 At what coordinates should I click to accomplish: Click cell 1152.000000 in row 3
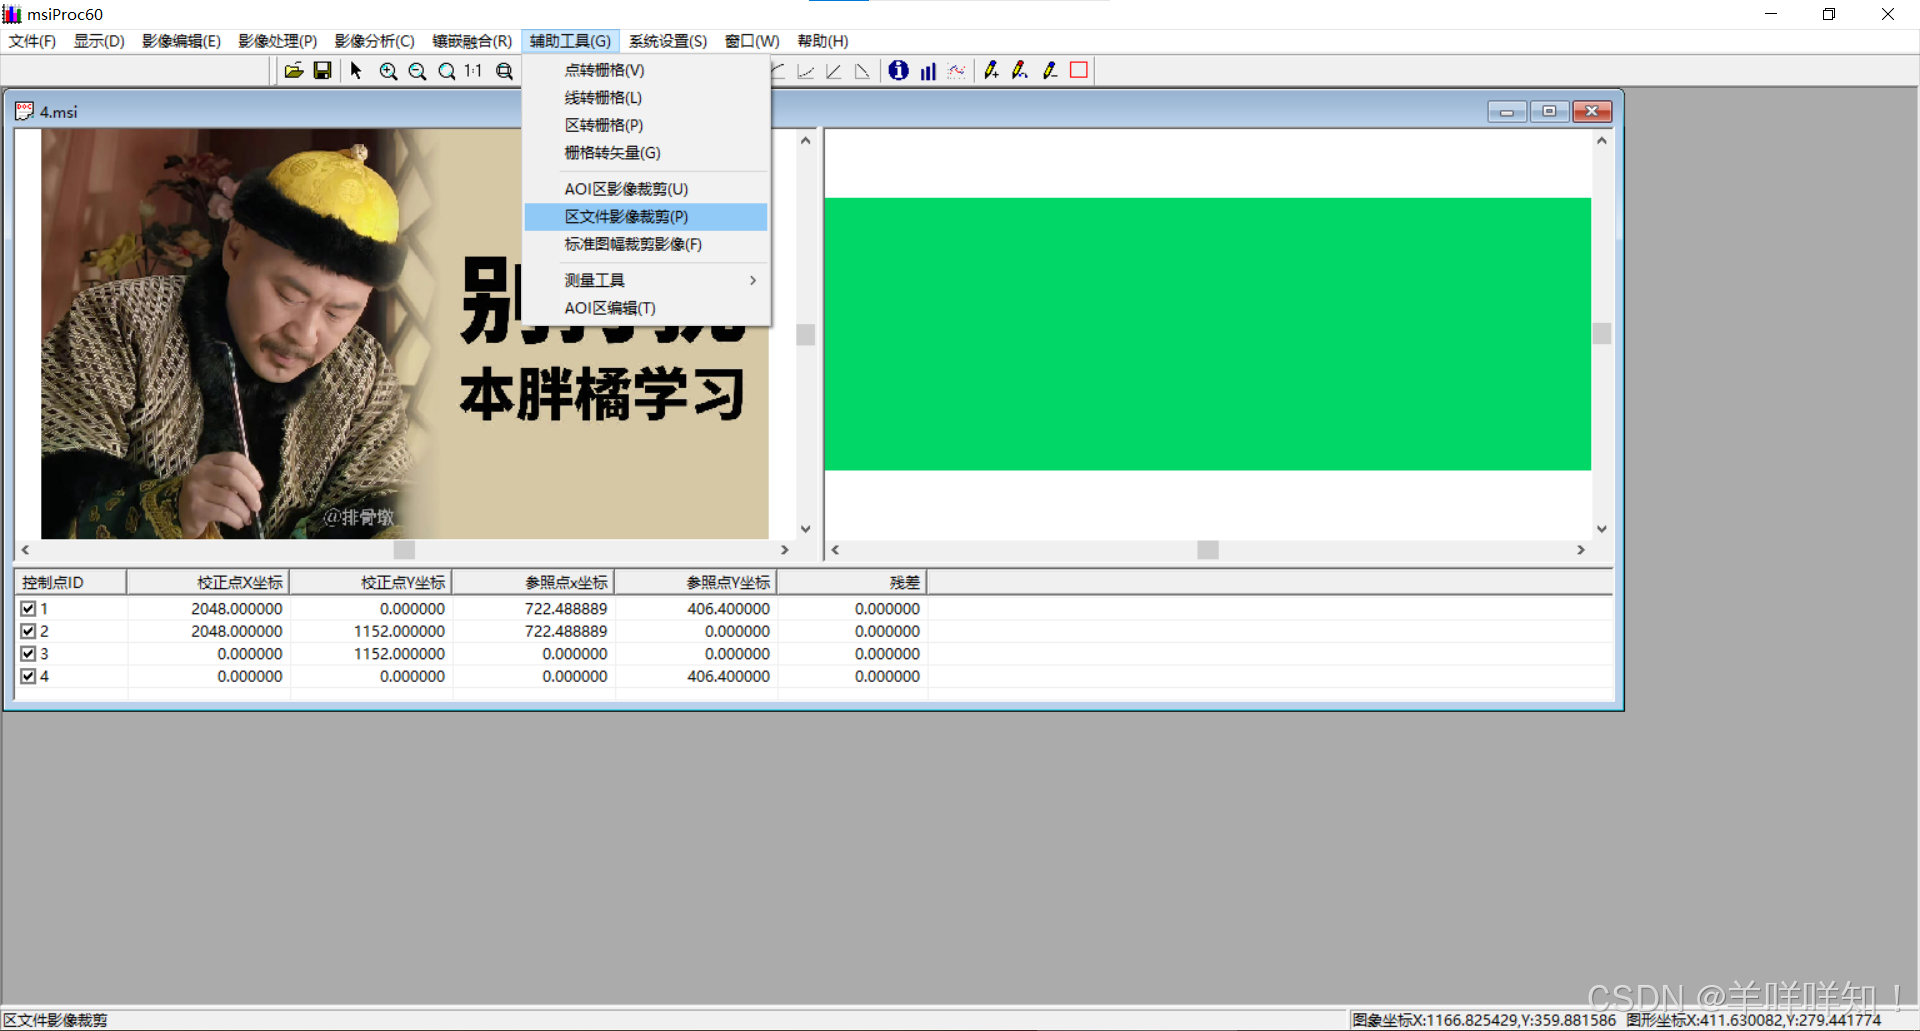pyautogui.click(x=399, y=653)
